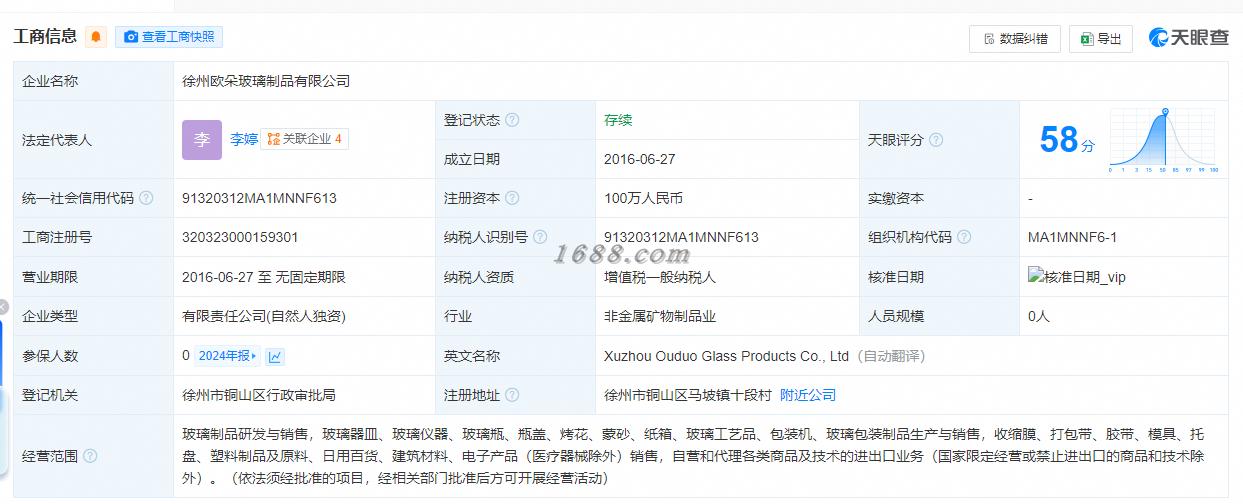Select organization code MA1MNNF6-1
Viewport: 1243px width, 504px height.
point(1072,237)
